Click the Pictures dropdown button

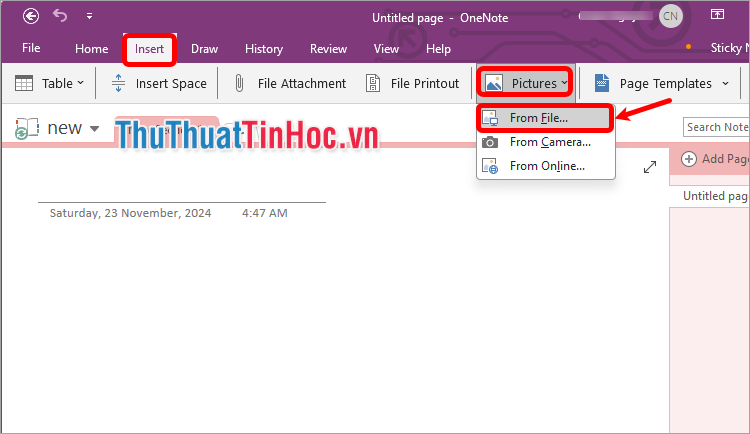pos(526,83)
